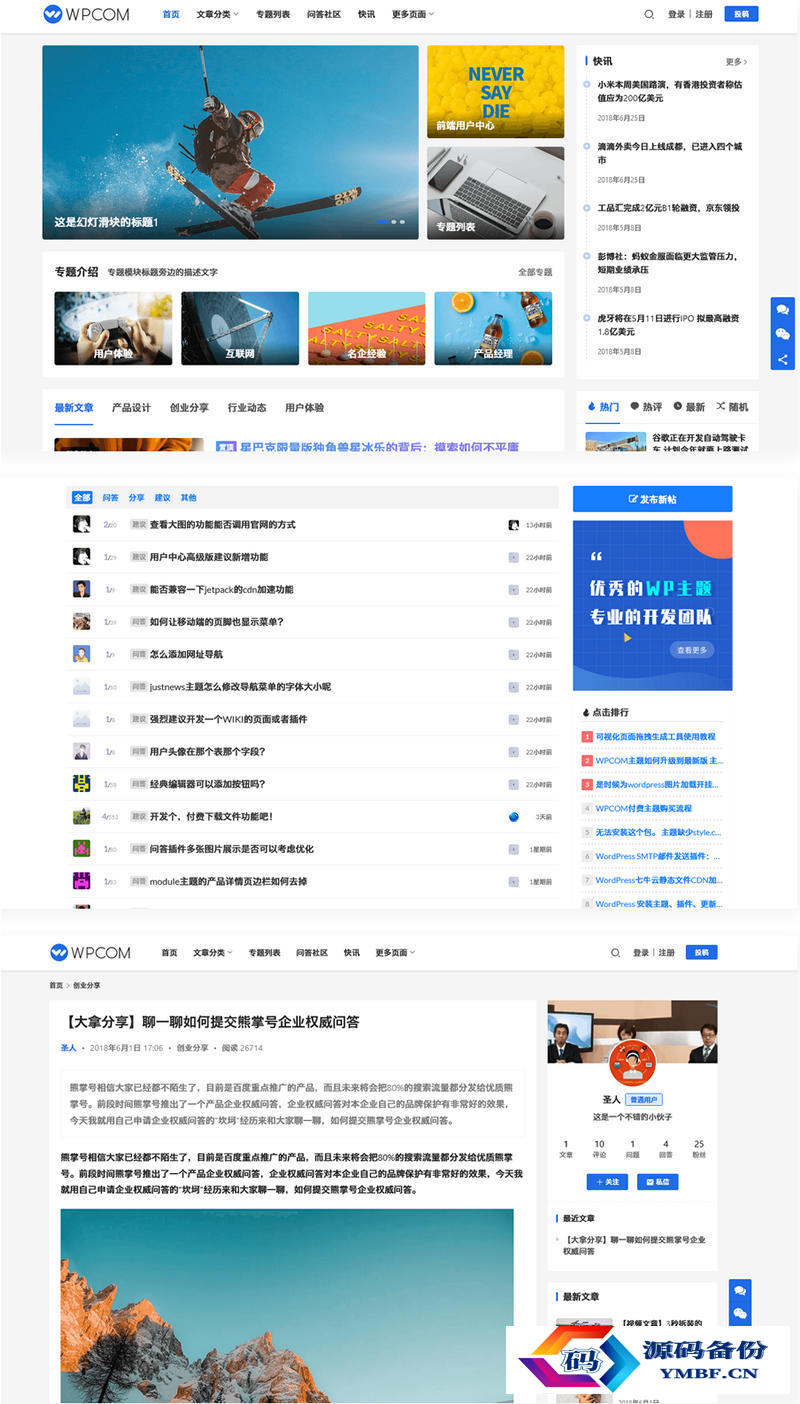The image size is (800, 1404).
Task: Open 互联网 topic thumbnail
Action: coord(240,328)
